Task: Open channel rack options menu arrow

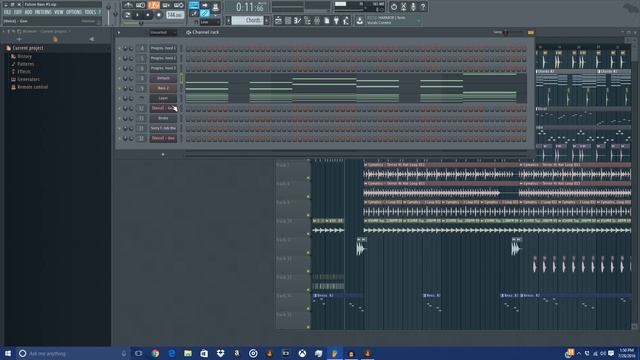Action: click(119, 33)
